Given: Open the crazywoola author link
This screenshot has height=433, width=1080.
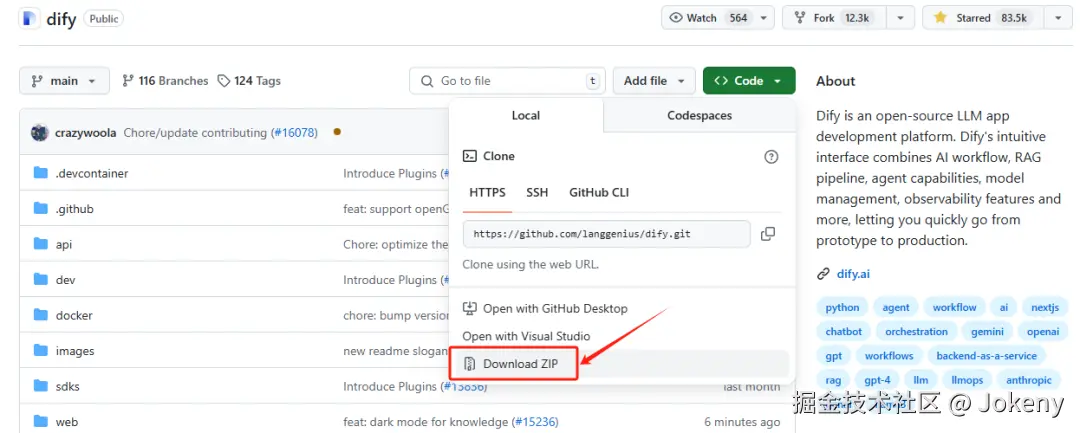Looking at the screenshot, I should [85, 132].
